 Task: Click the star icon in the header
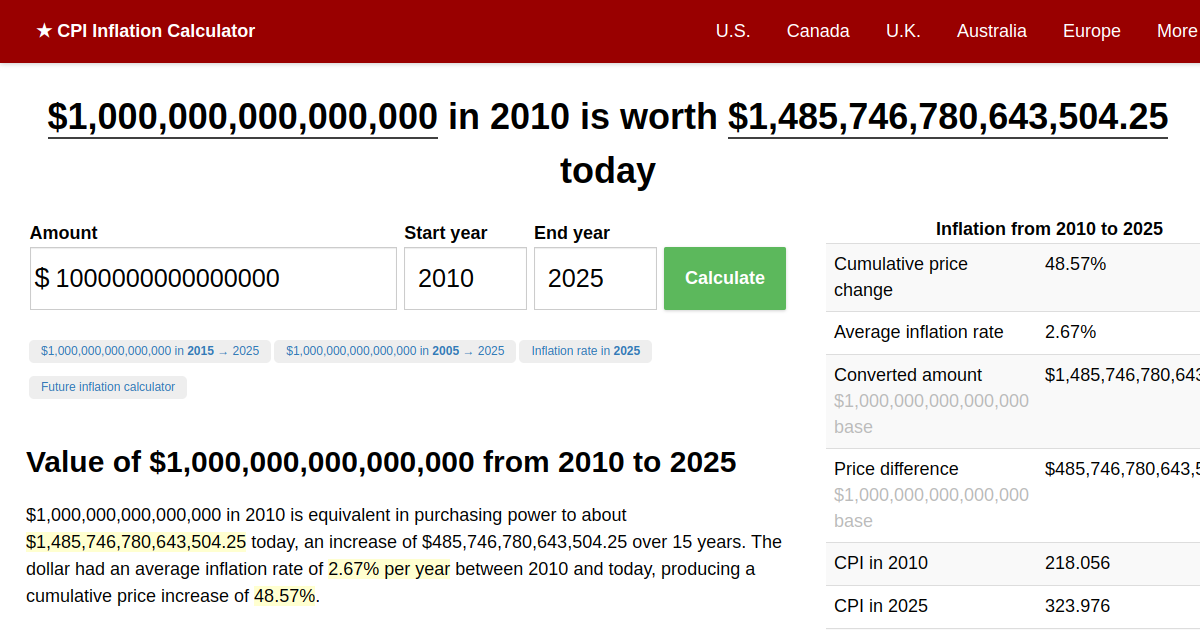[42, 31]
